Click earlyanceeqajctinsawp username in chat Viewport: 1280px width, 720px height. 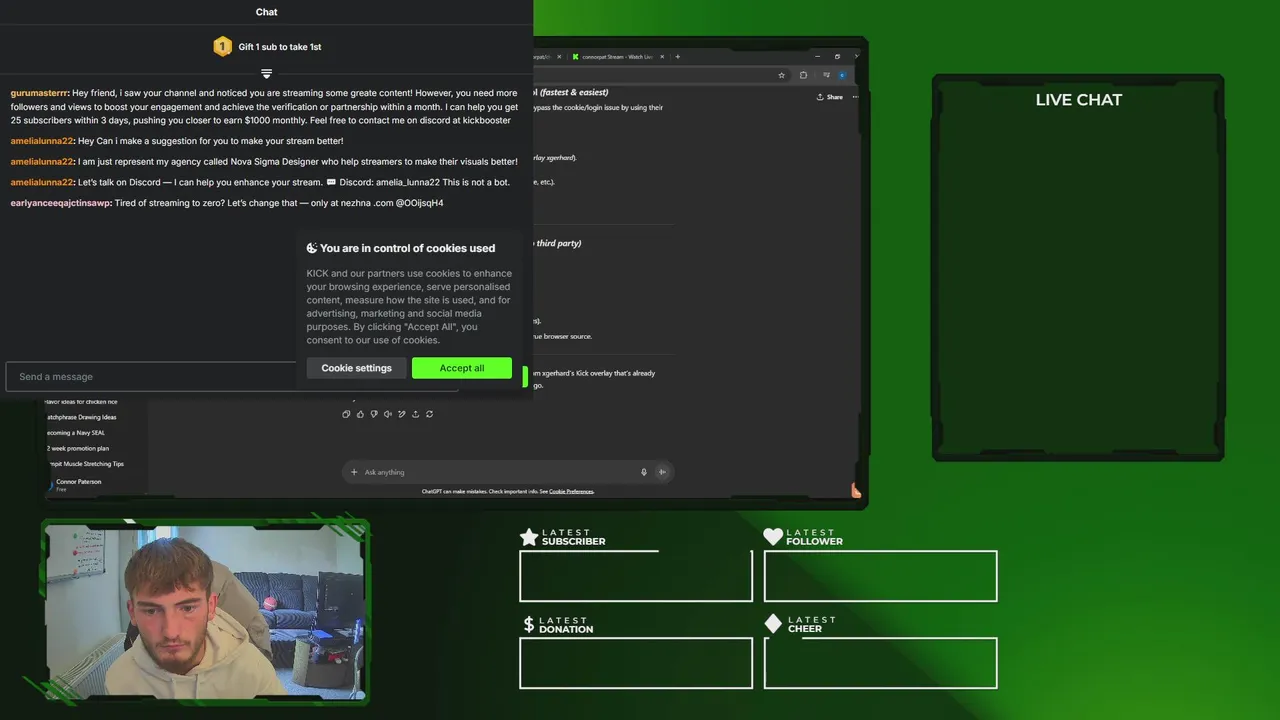(61, 203)
